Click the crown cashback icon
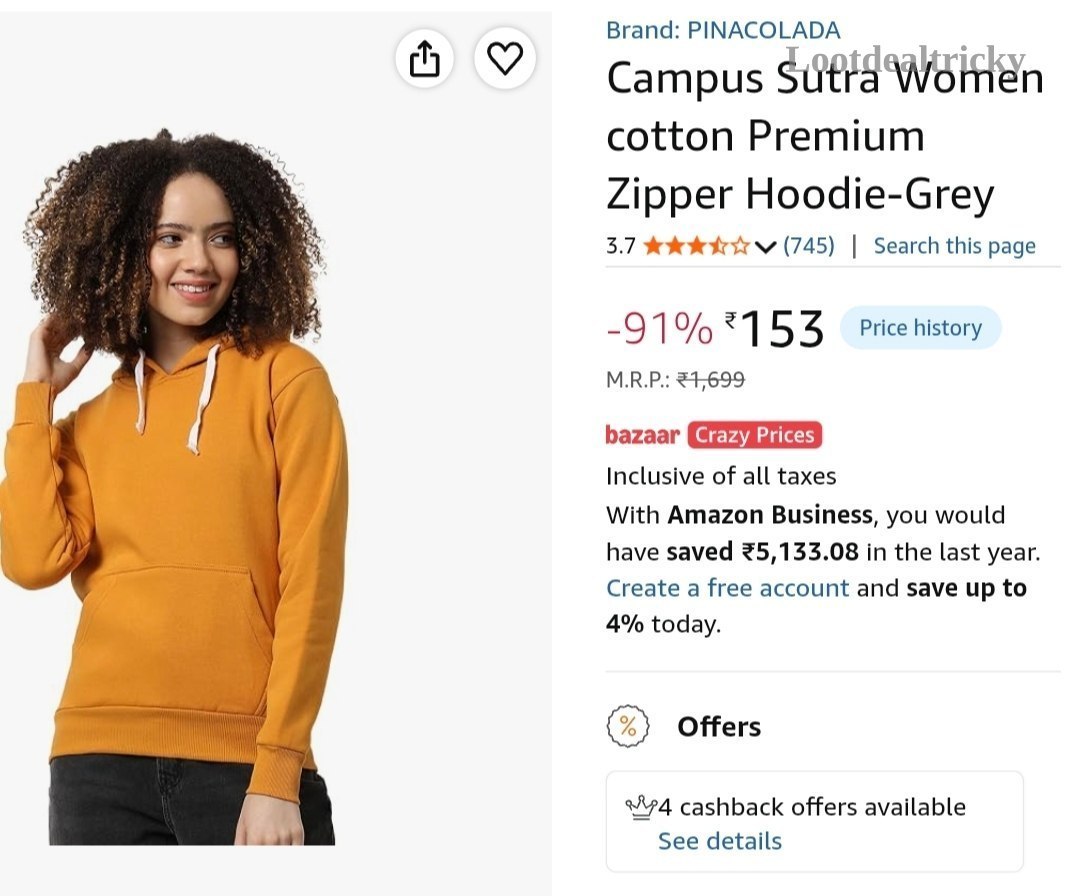Image resolution: width=1080 pixels, height=896 pixels. [x=640, y=807]
